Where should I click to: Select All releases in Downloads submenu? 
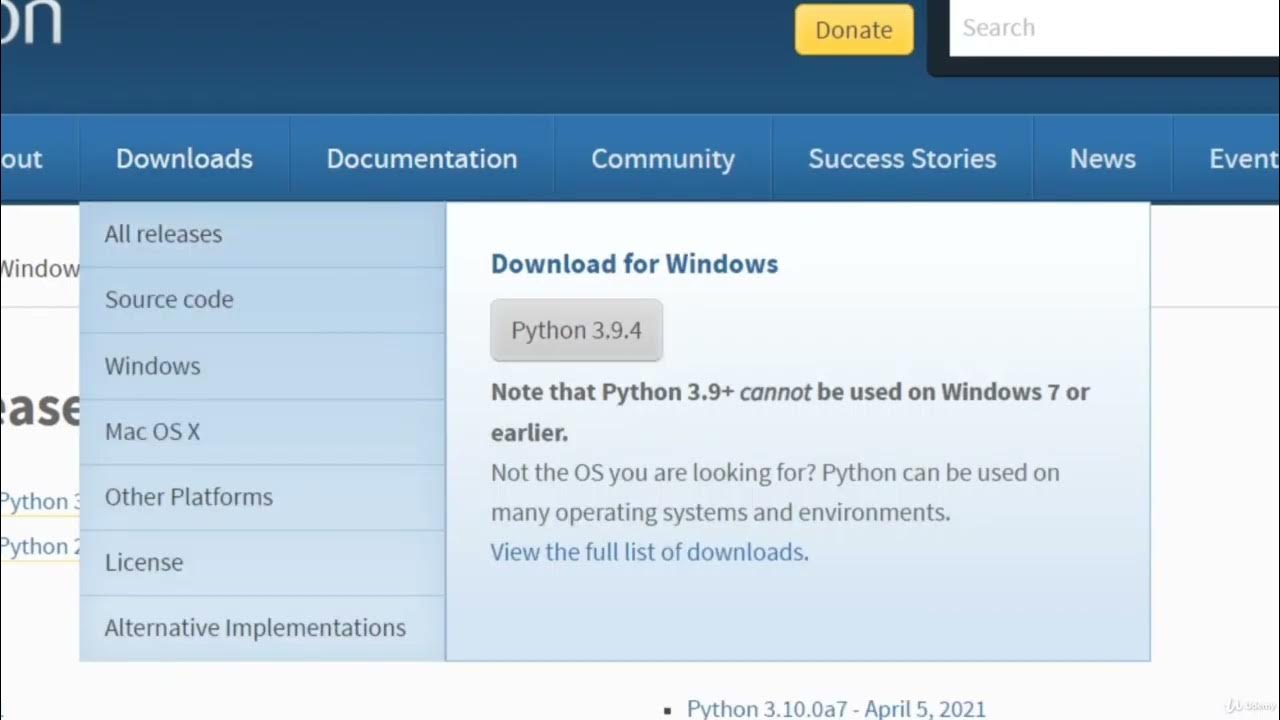[262, 235]
